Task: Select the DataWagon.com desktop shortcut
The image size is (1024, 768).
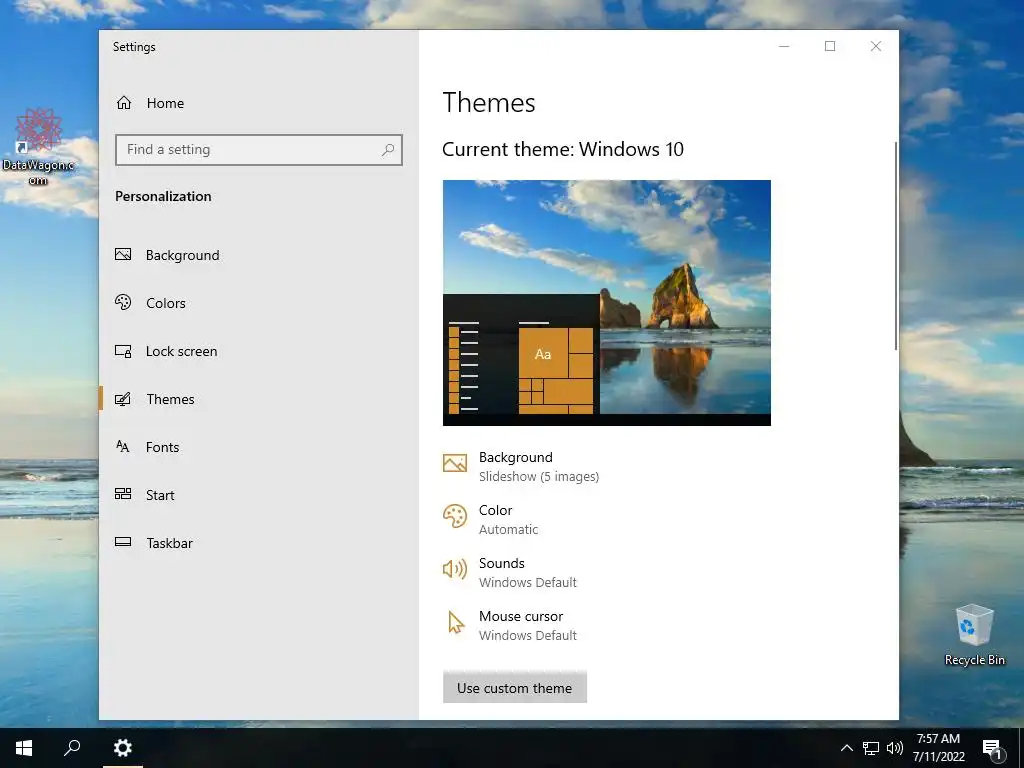Action: (38, 147)
